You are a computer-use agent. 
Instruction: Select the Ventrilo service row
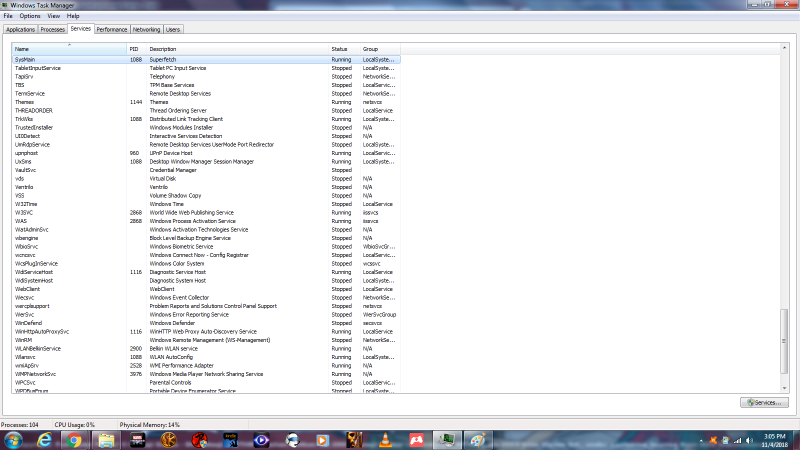tap(206, 187)
